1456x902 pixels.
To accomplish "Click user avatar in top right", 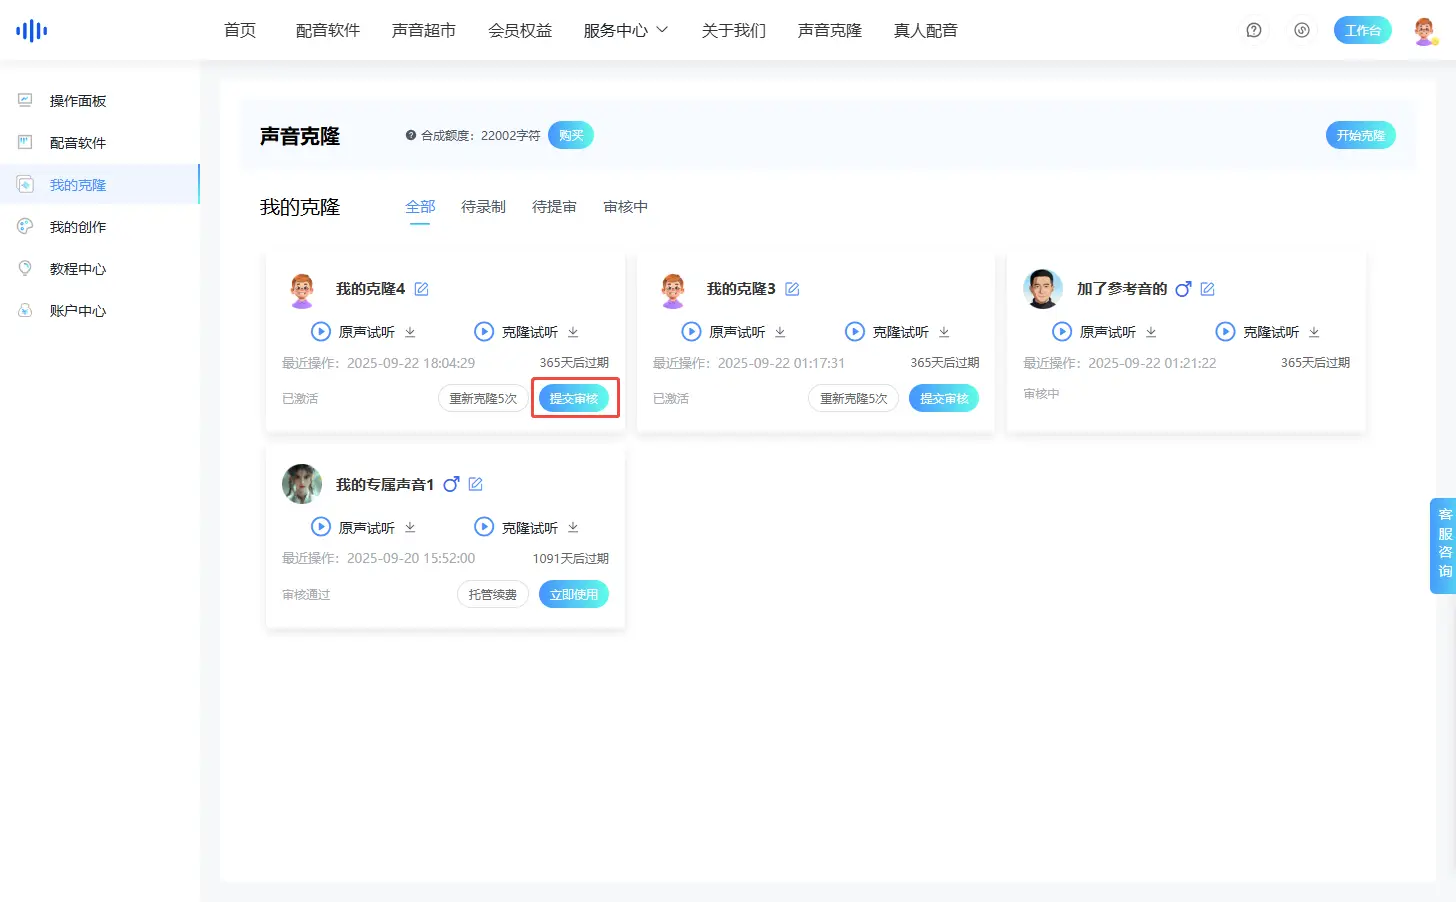I will tap(1425, 31).
